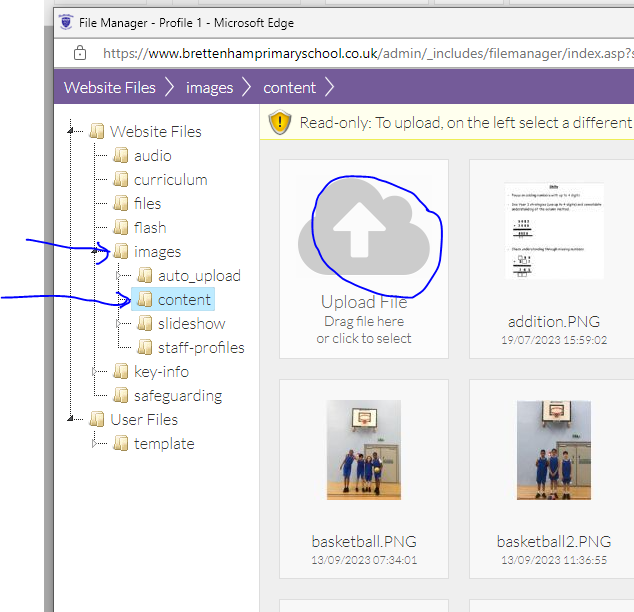This screenshot has height=612, width=634.
Task: Click the addition.PNG file name
Action: click(554, 322)
